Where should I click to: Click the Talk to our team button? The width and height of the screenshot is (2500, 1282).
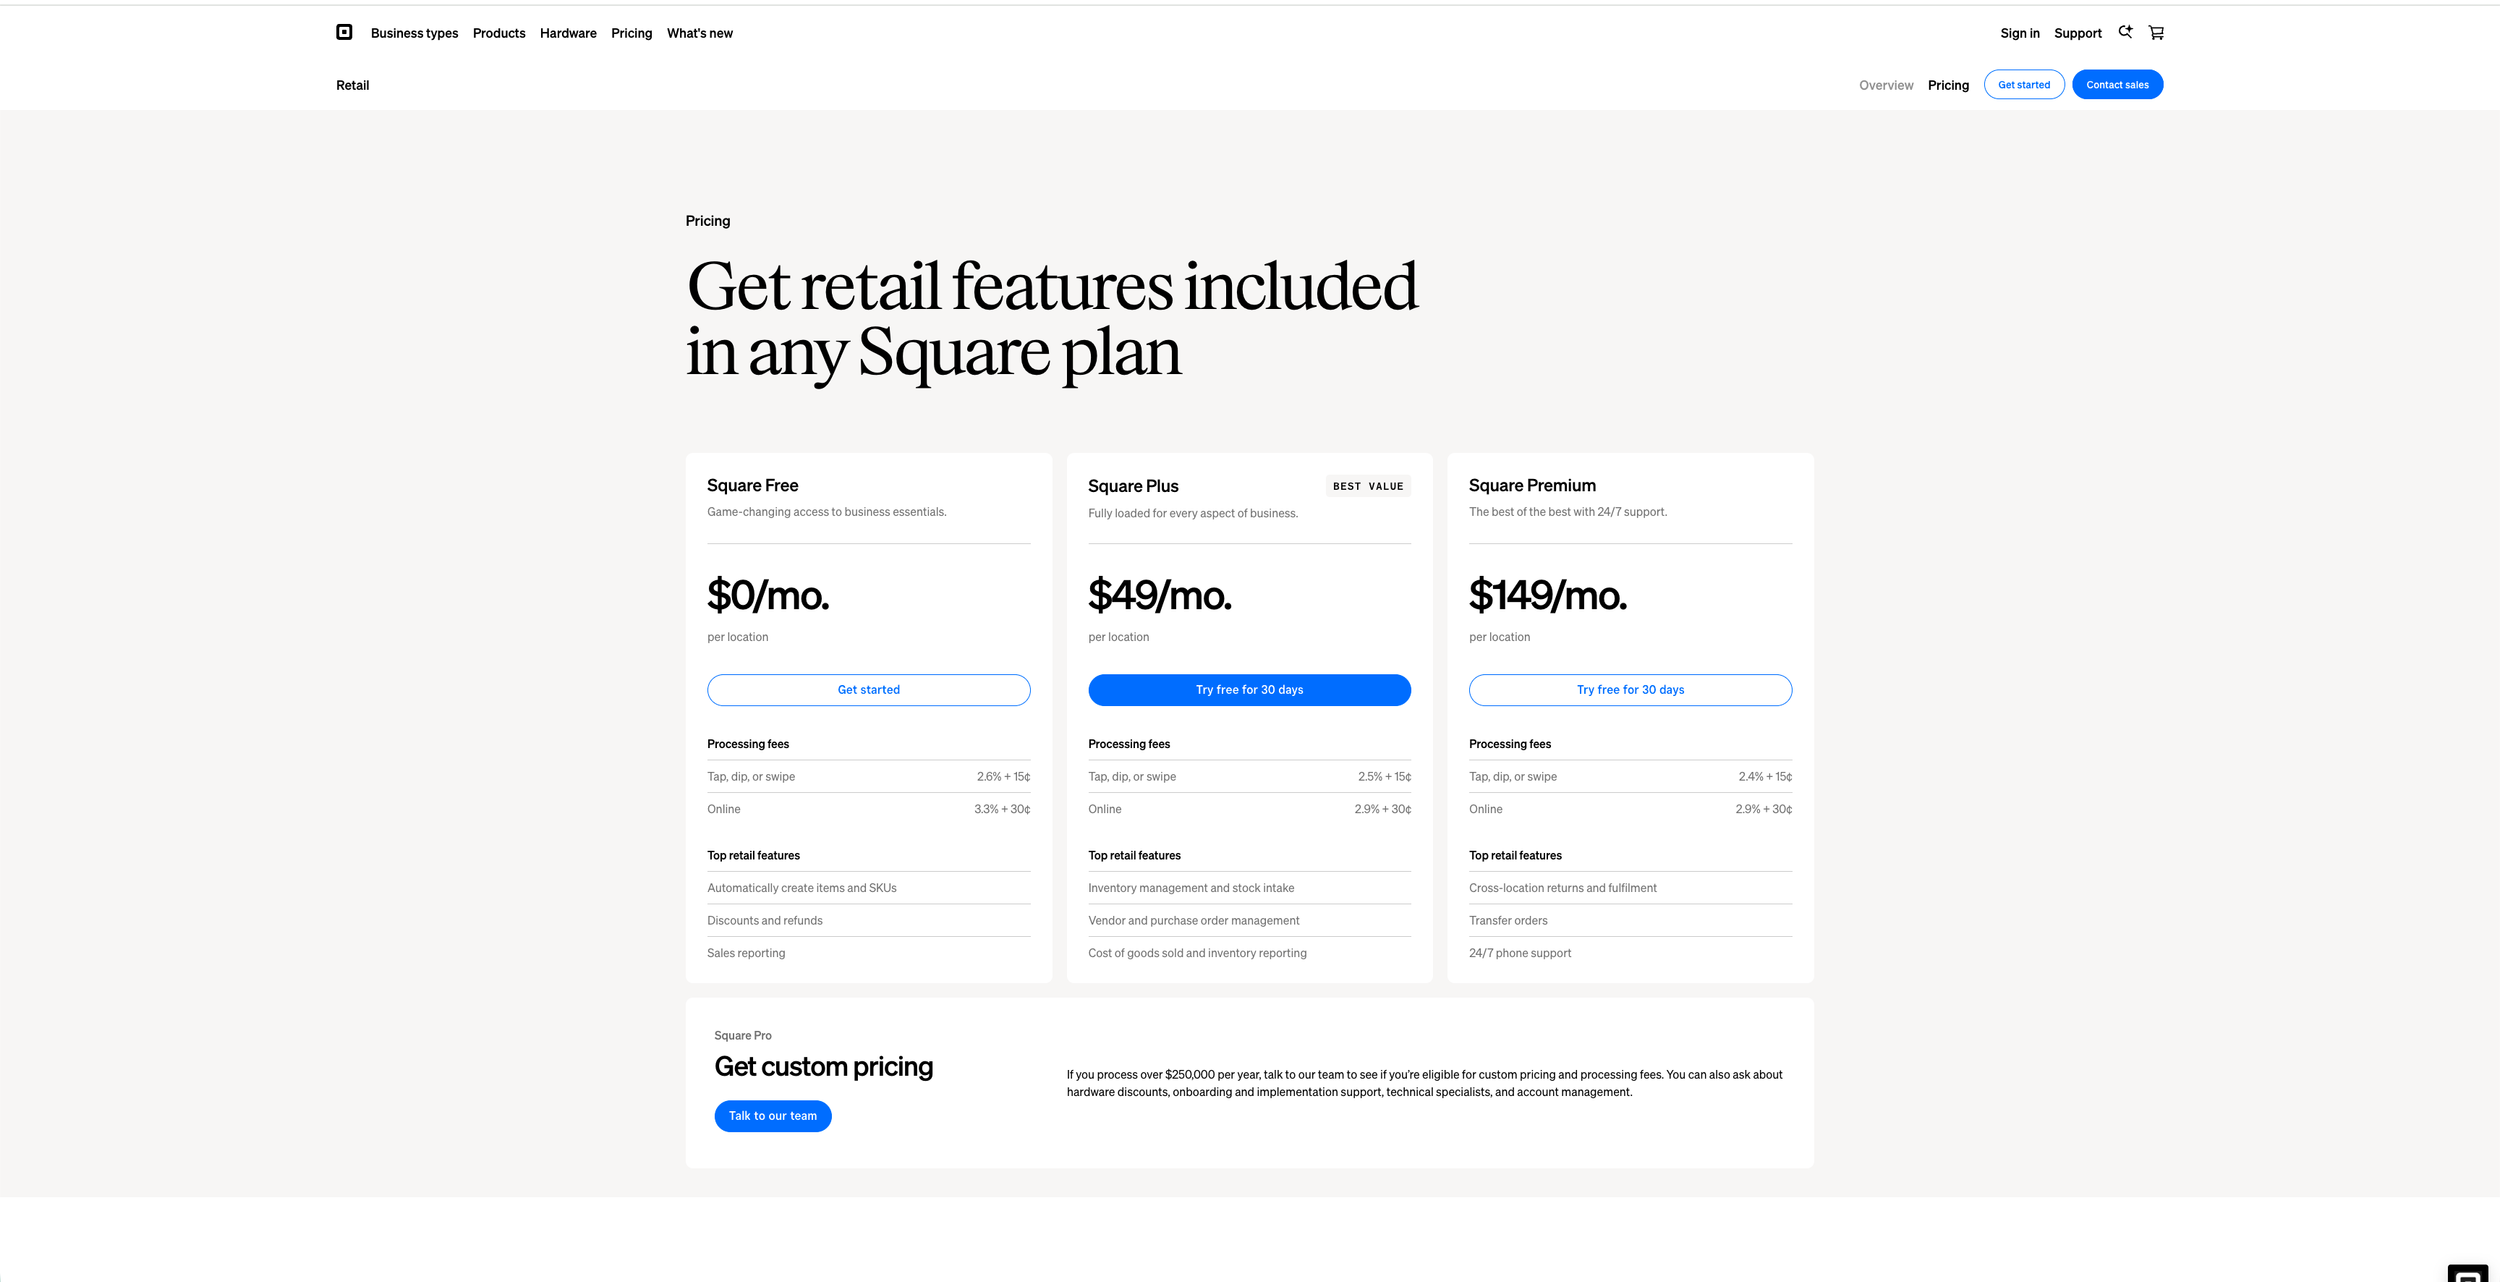tap(772, 1116)
